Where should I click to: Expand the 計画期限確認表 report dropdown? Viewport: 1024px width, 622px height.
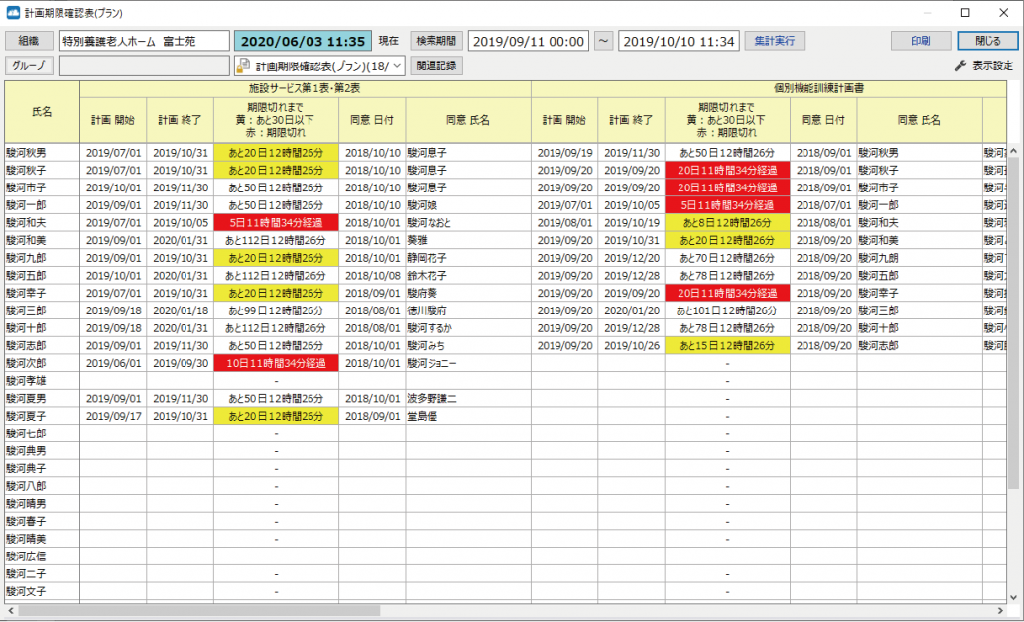click(x=396, y=66)
